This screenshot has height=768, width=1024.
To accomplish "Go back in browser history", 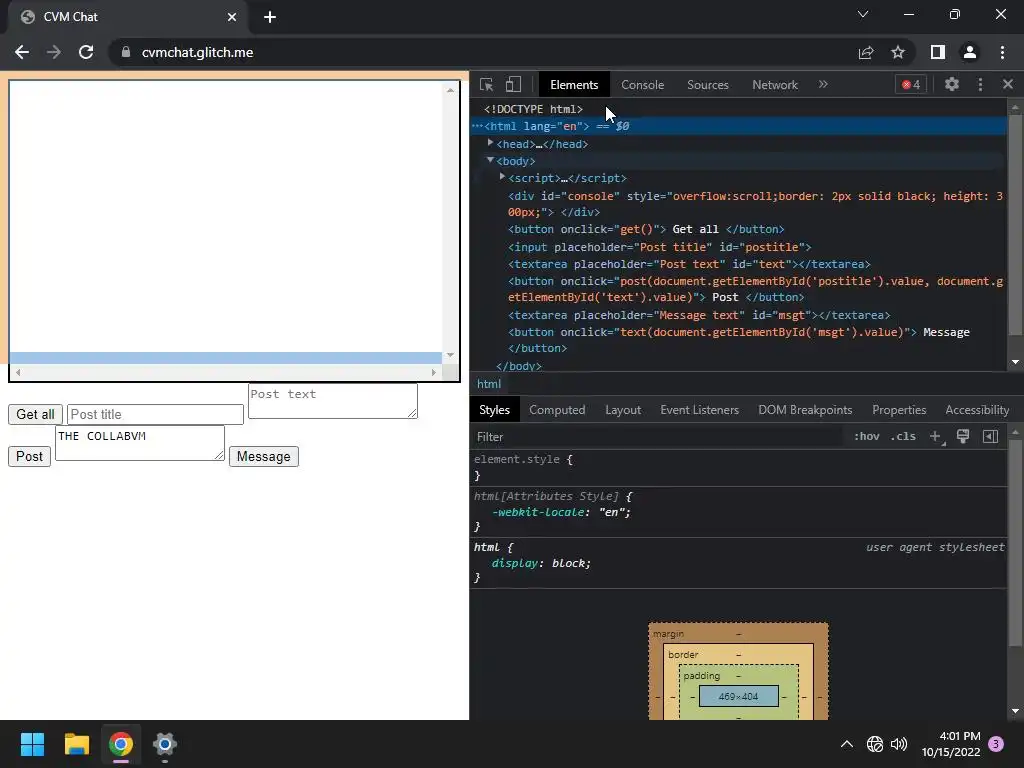I will [x=22, y=52].
